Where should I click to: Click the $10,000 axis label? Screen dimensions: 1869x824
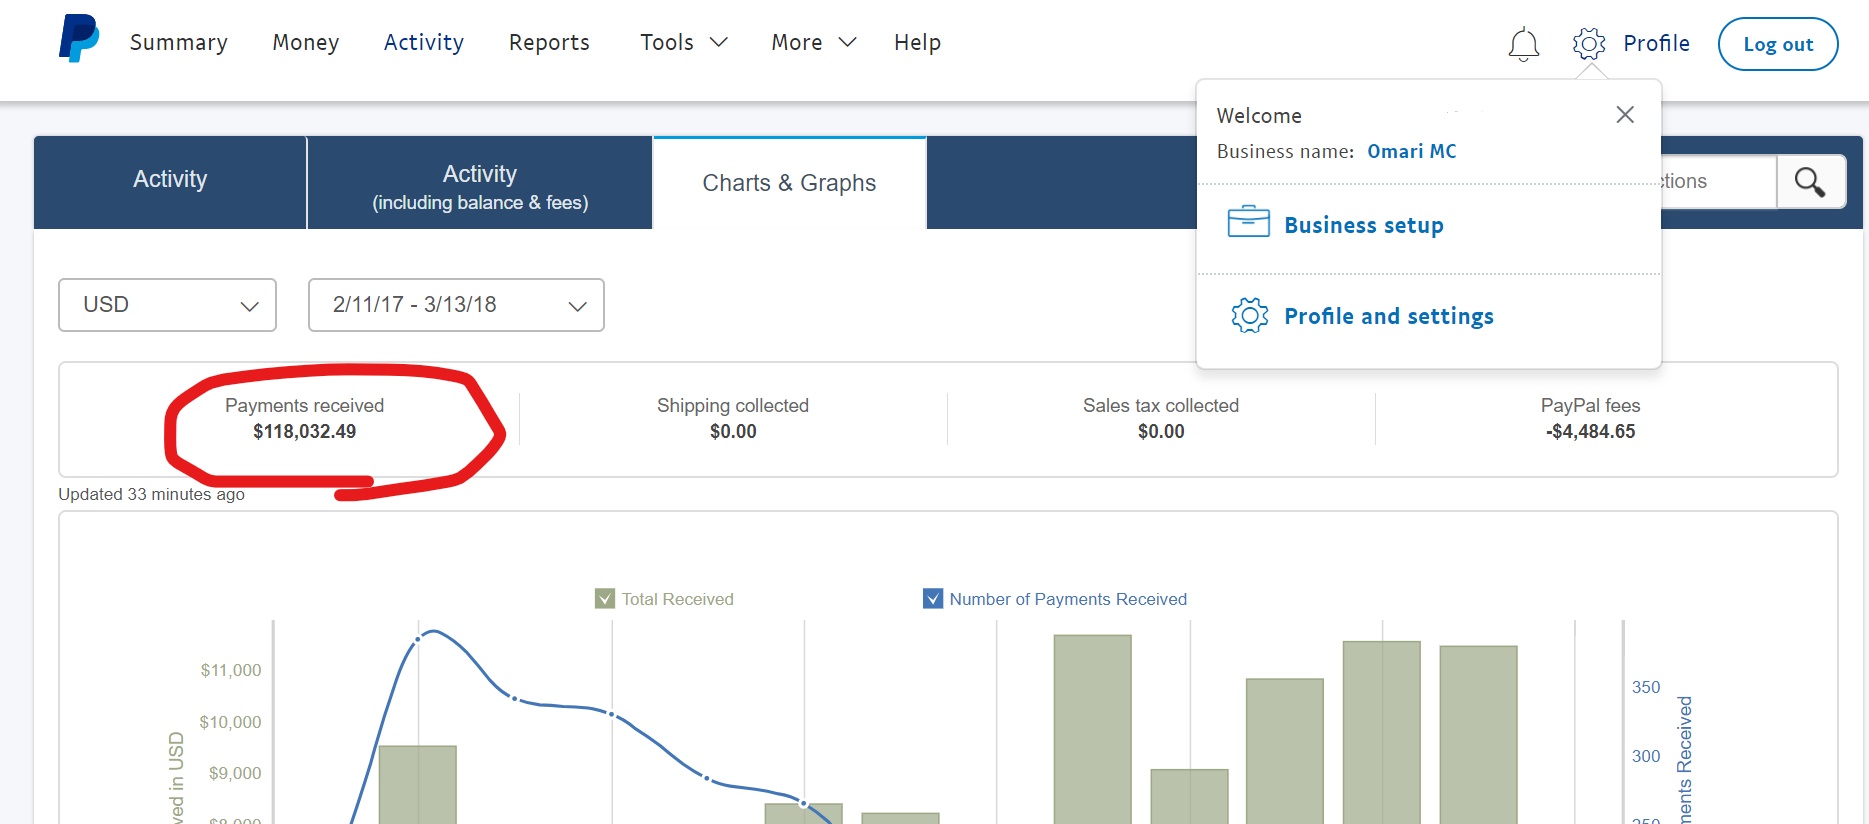[x=230, y=722]
